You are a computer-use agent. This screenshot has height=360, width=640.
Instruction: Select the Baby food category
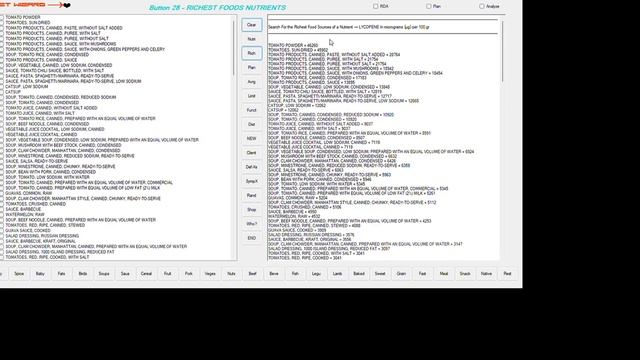click(40, 274)
